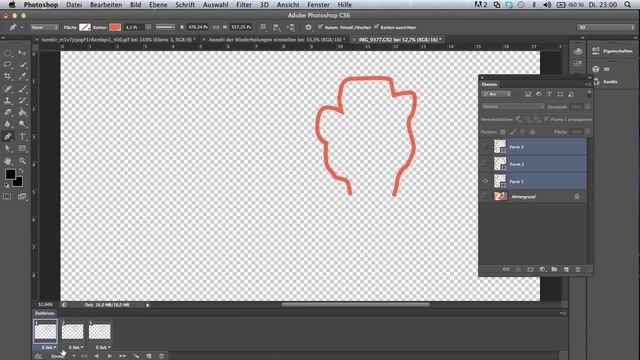Open the layer filter Art dropdown
Image resolution: width=640 pixels, height=360 pixels.
(496, 94)
